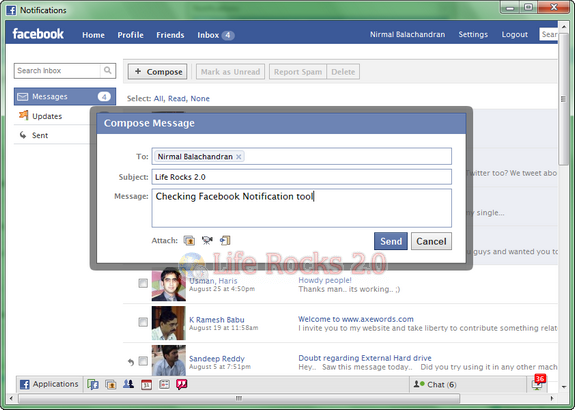Viewport: 575px width, 410px height.
Task: Click Sandeep Reddy profile thumbnail
Action: click(169, 360)
